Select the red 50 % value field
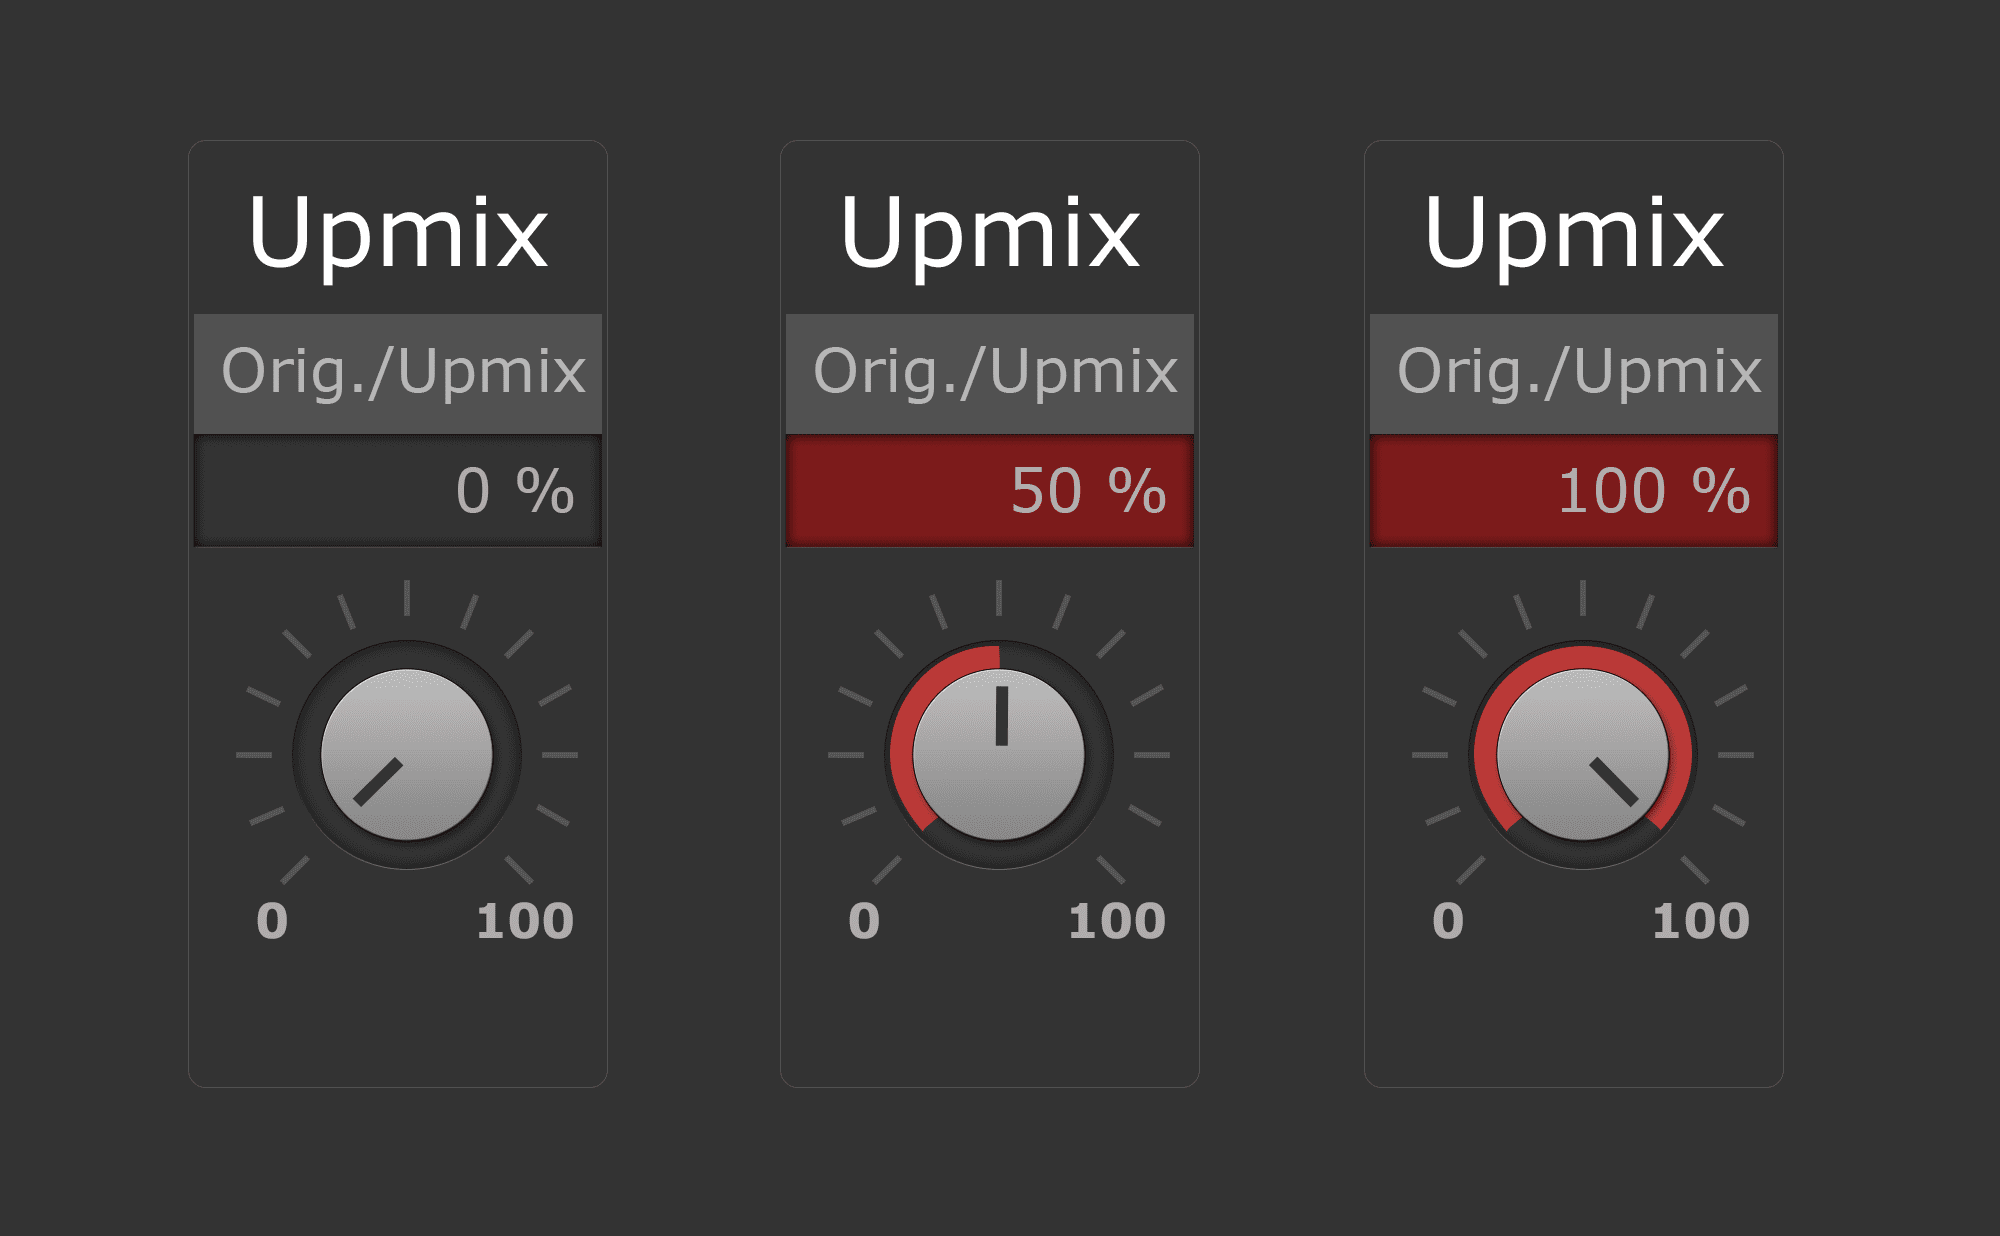This screenshot has height=1236, width=2000. (x=990, y=491)
